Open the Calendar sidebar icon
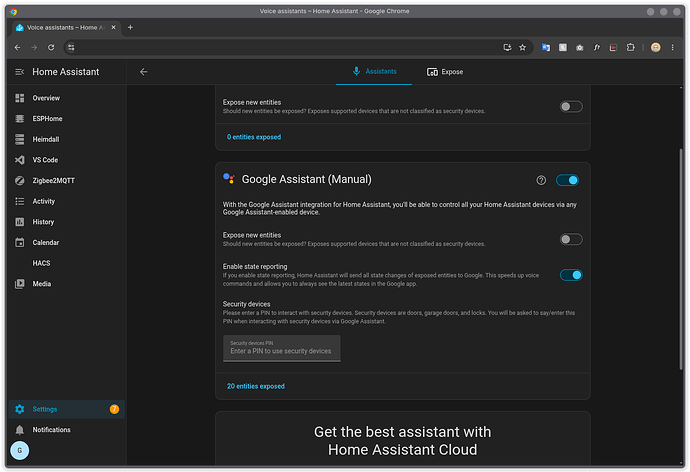The image size is (690, 472). click(20, 242)
